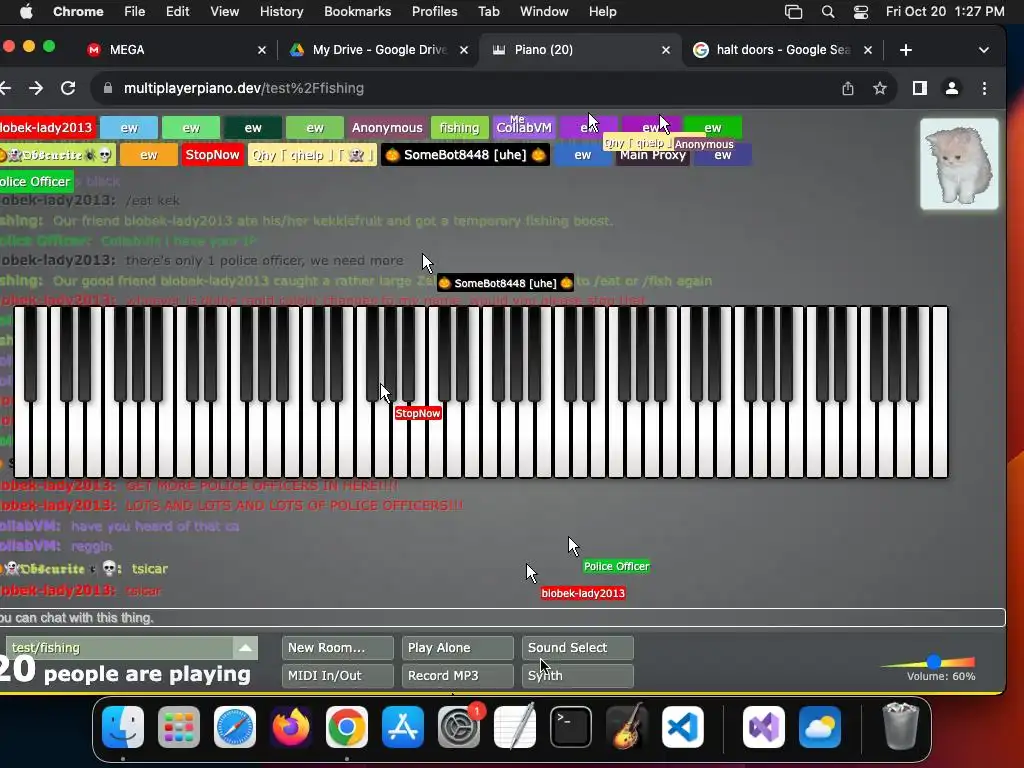Expand Chrome tab search chevron

click(x=984, y=50)
